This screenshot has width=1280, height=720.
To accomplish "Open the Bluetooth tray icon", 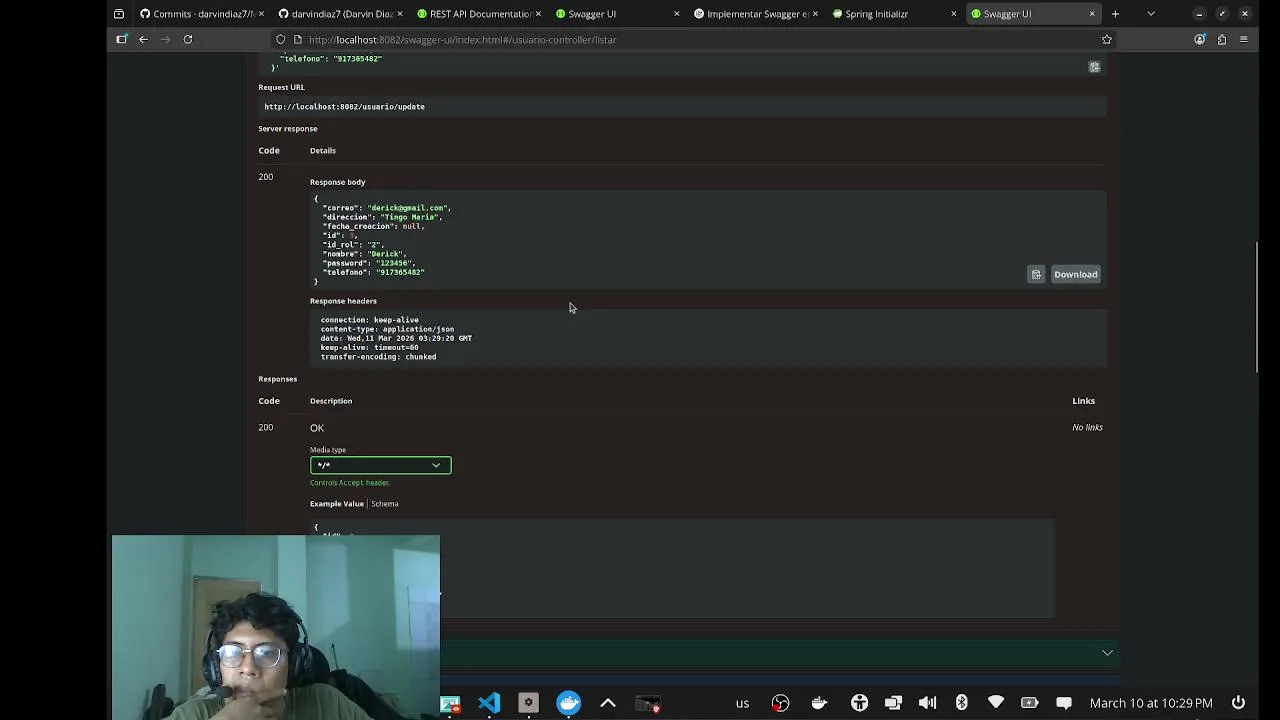I will pos(961,703).
